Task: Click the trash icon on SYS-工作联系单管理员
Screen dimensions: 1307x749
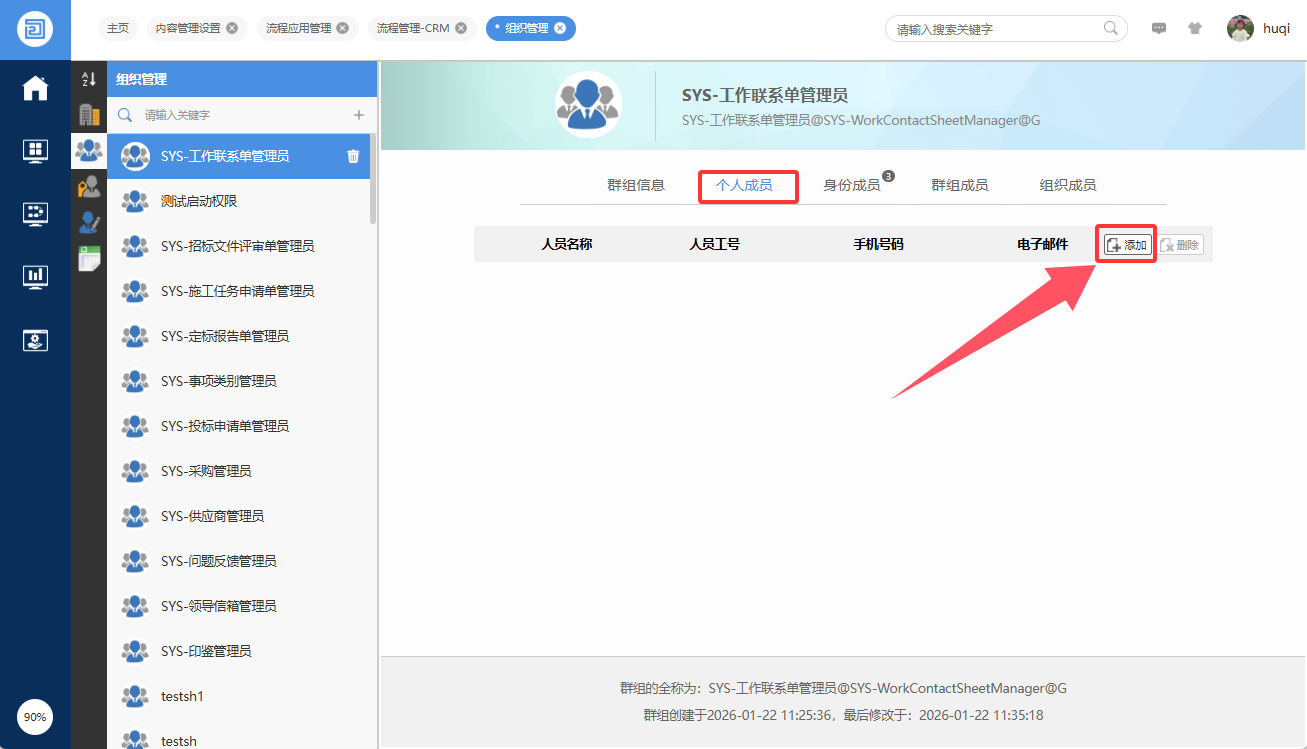Action: 353,156
